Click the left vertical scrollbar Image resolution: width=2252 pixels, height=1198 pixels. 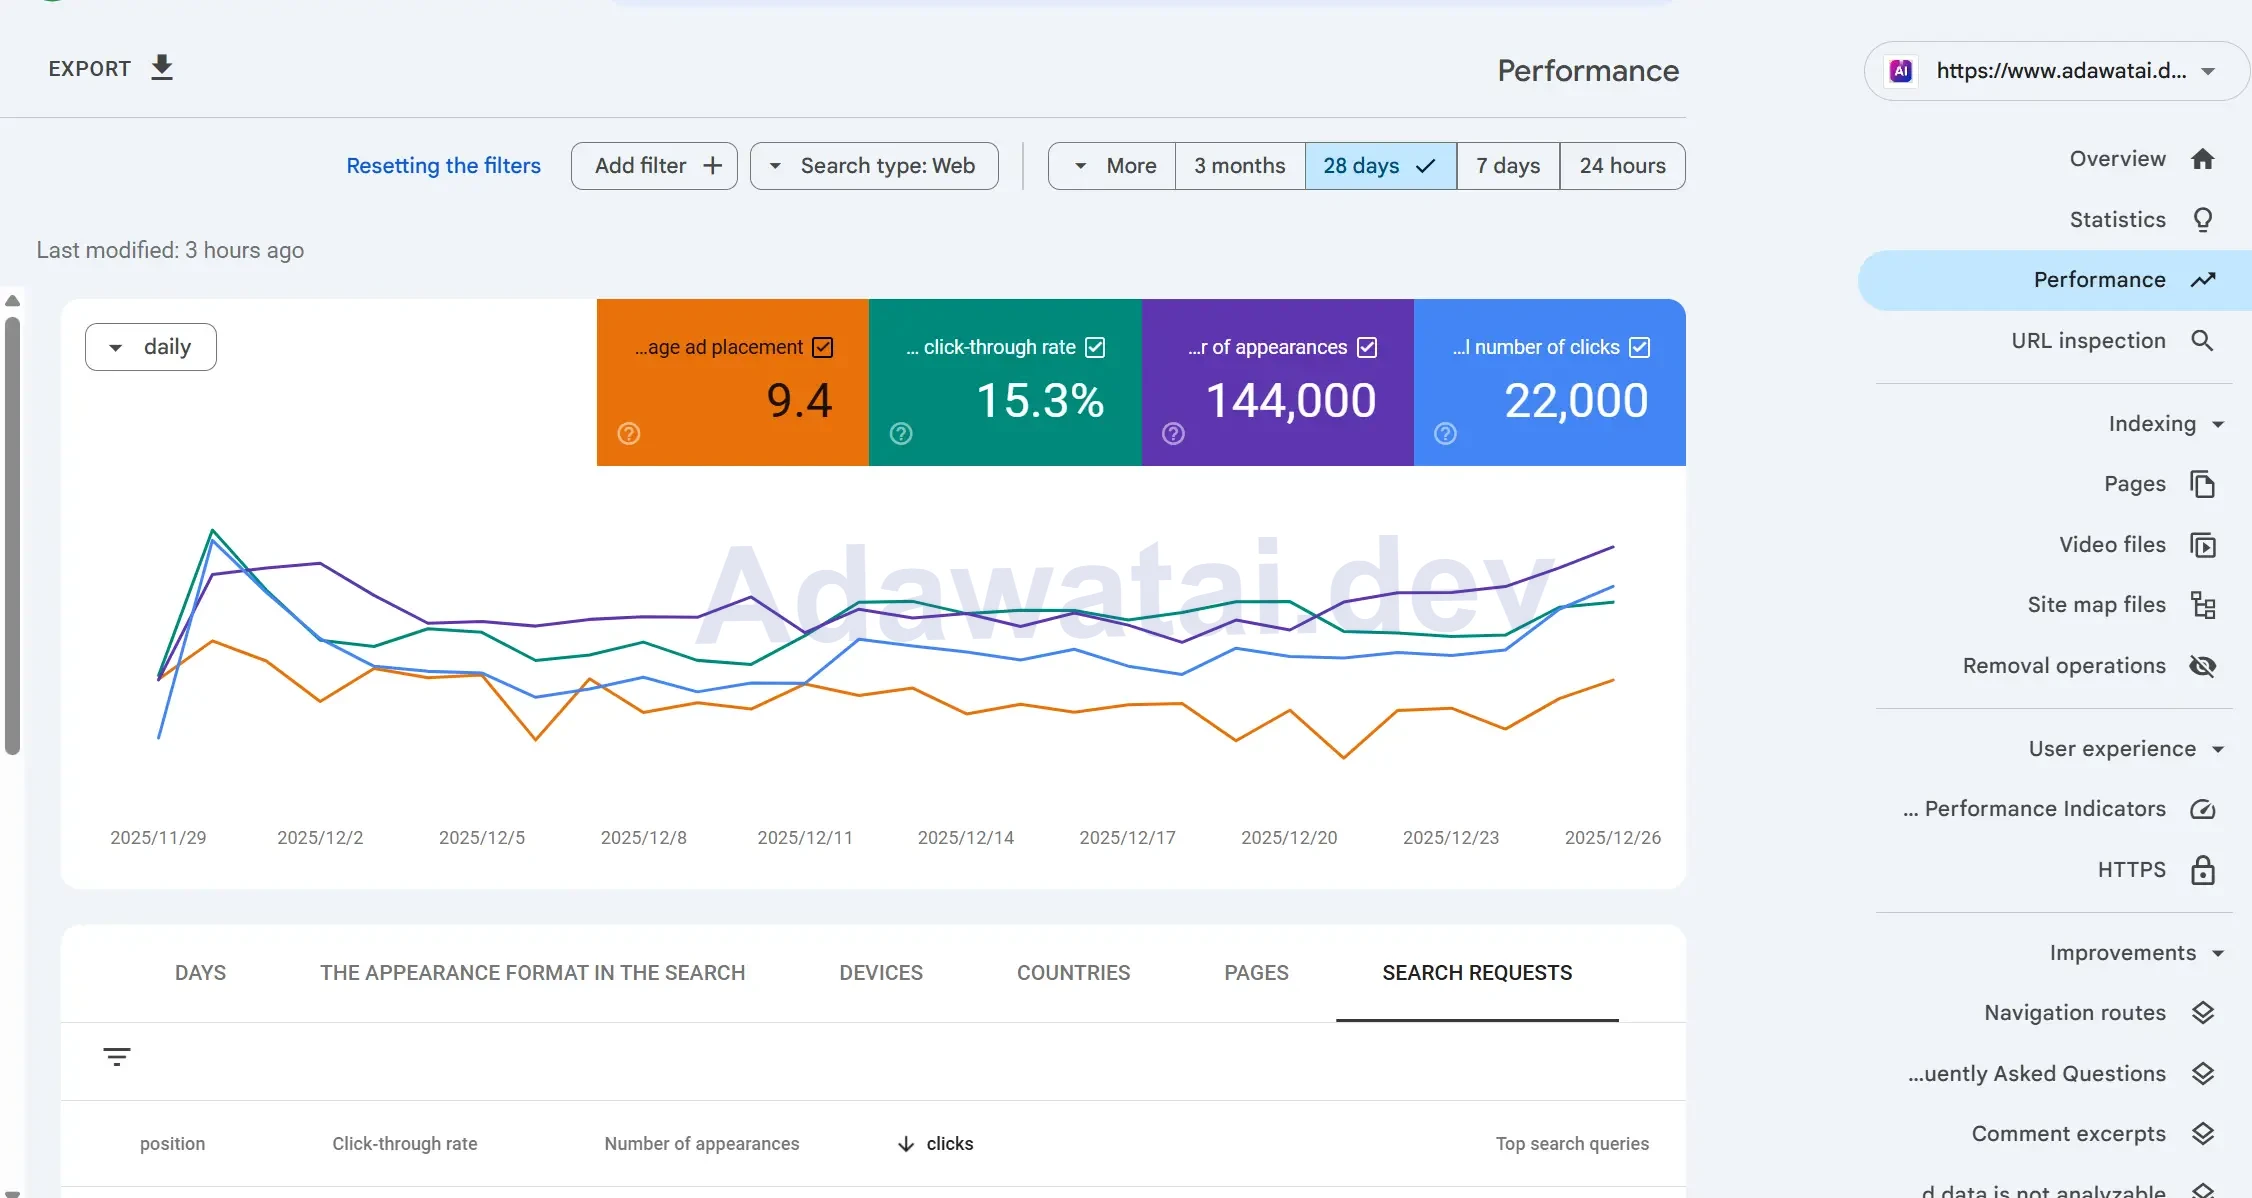pyautogui.click(x=12, y=535)
